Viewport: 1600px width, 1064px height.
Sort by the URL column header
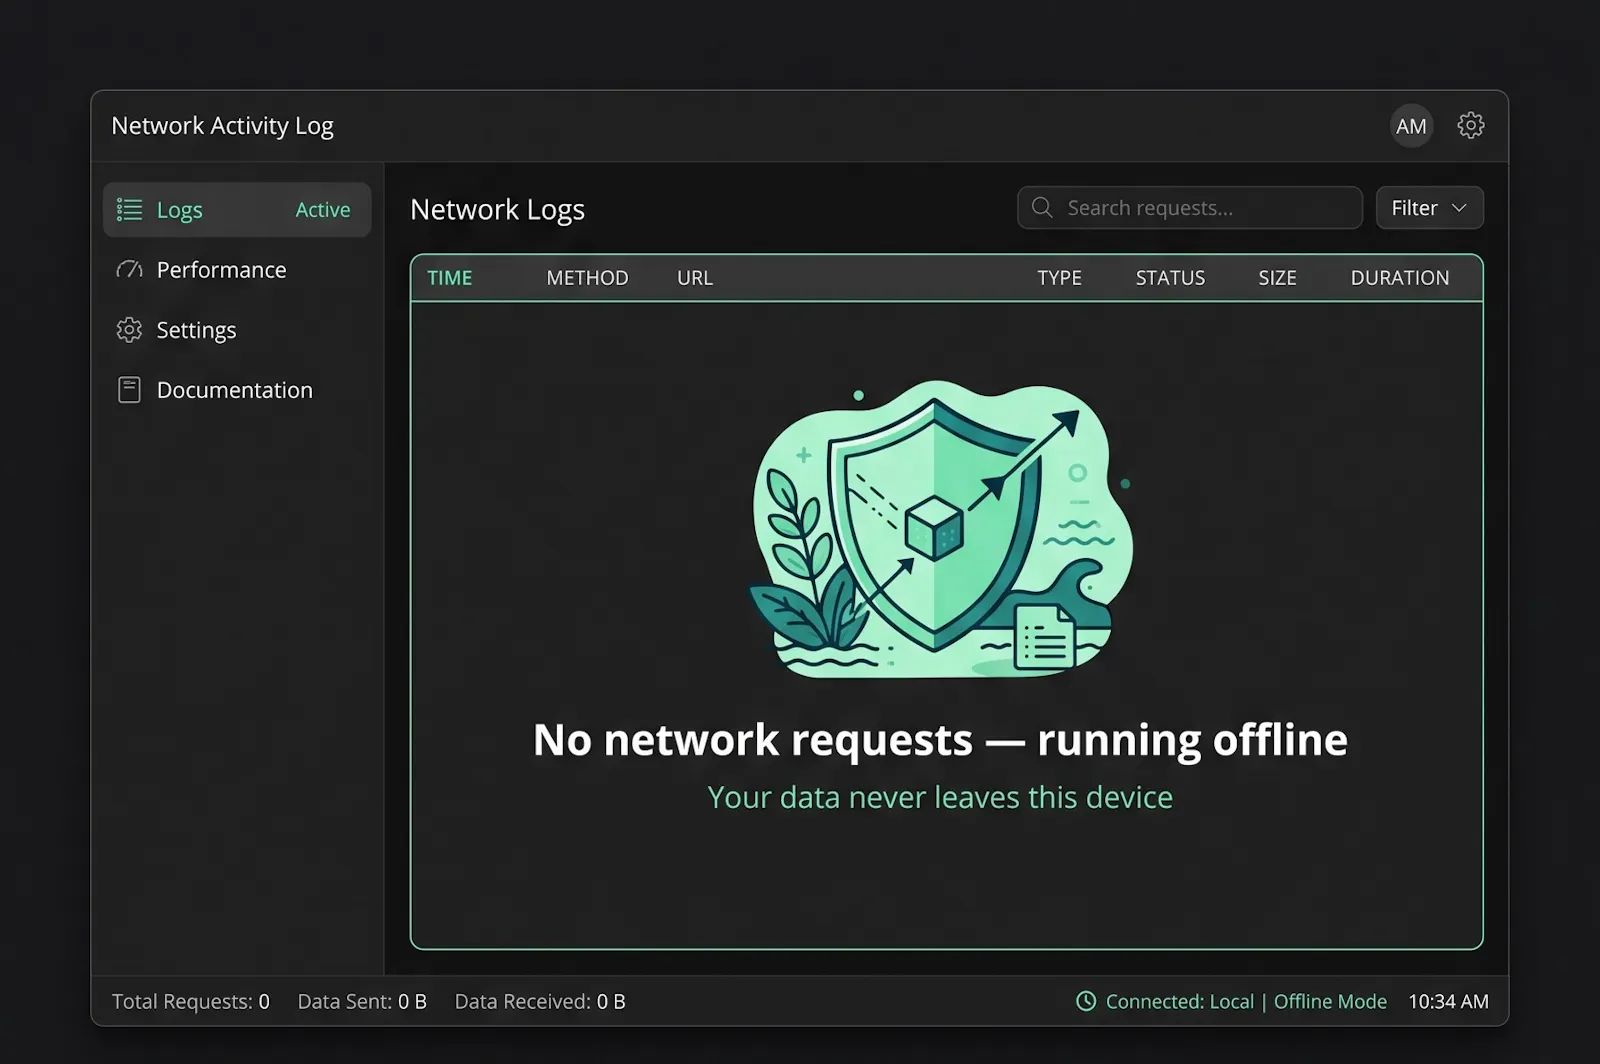click(x=695, y=278)
